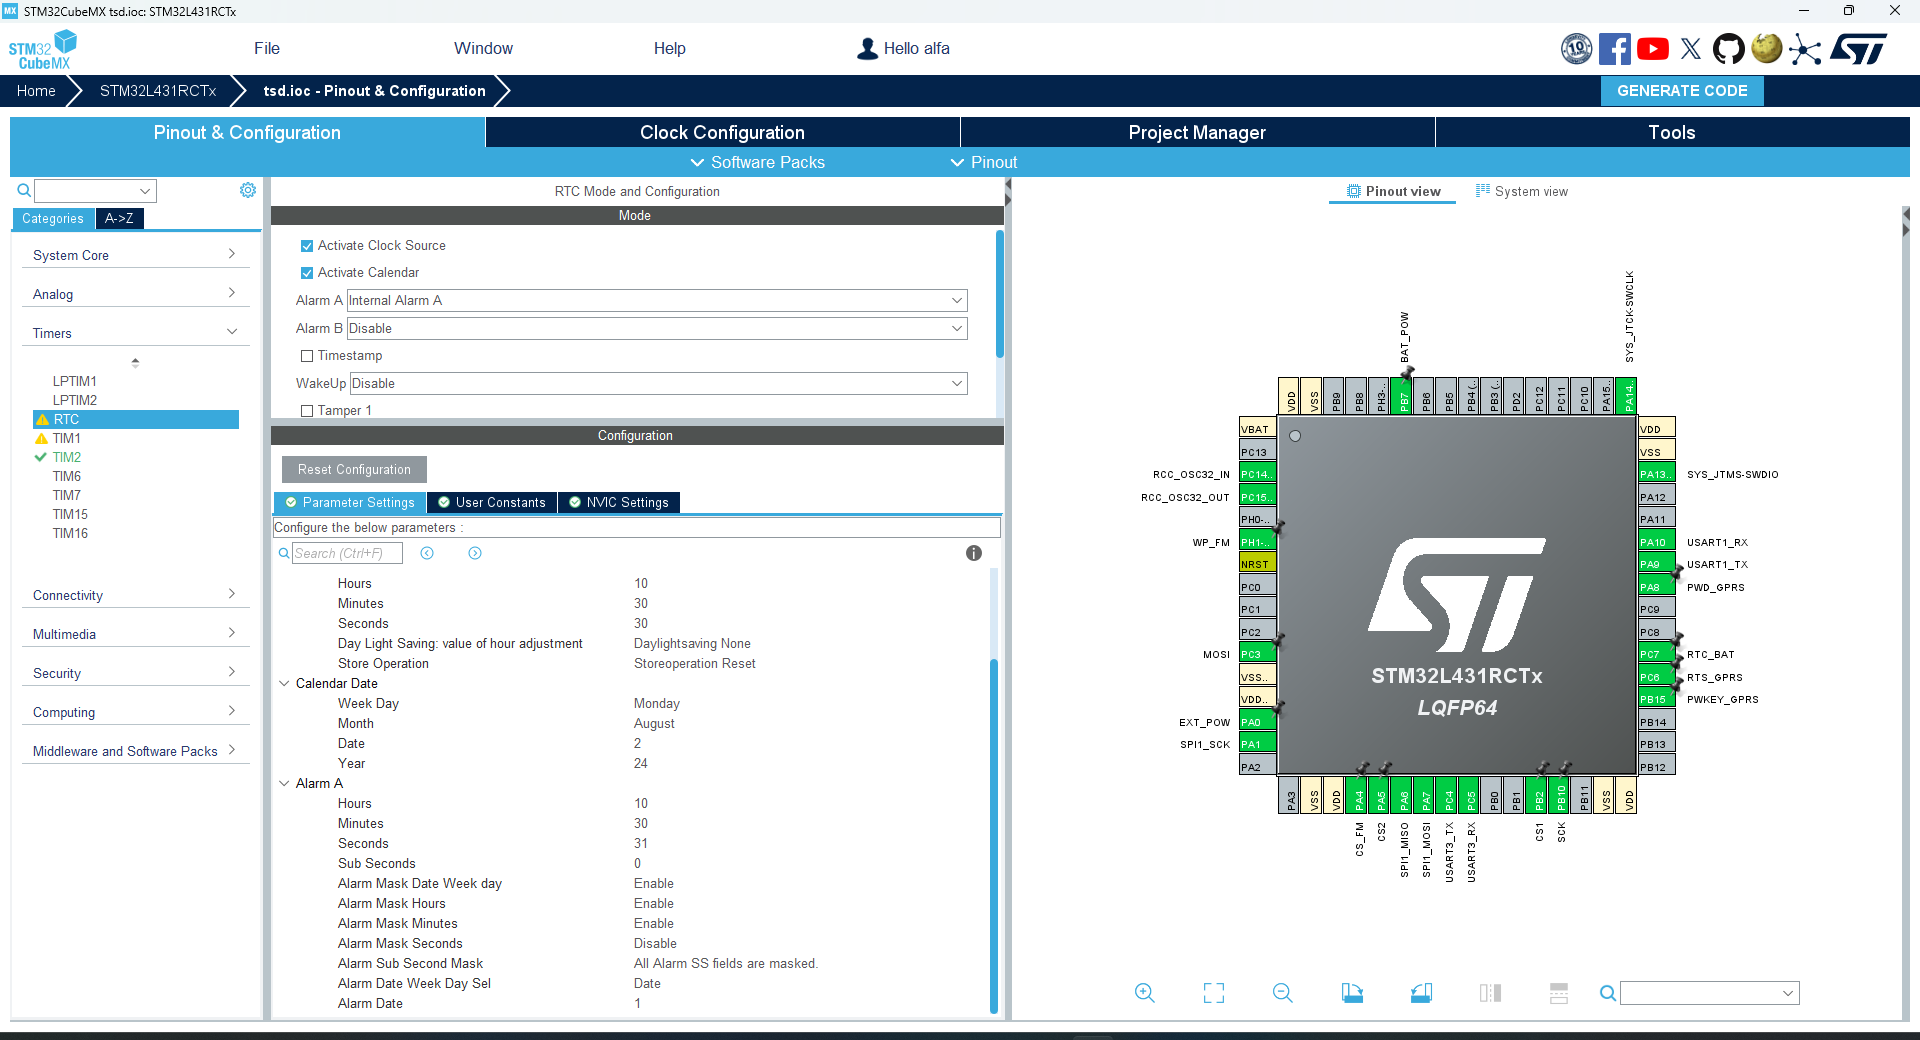Open the Tools tab
The width and height of the screenshot is (1920, 1040).
(x=1672, y=133)
